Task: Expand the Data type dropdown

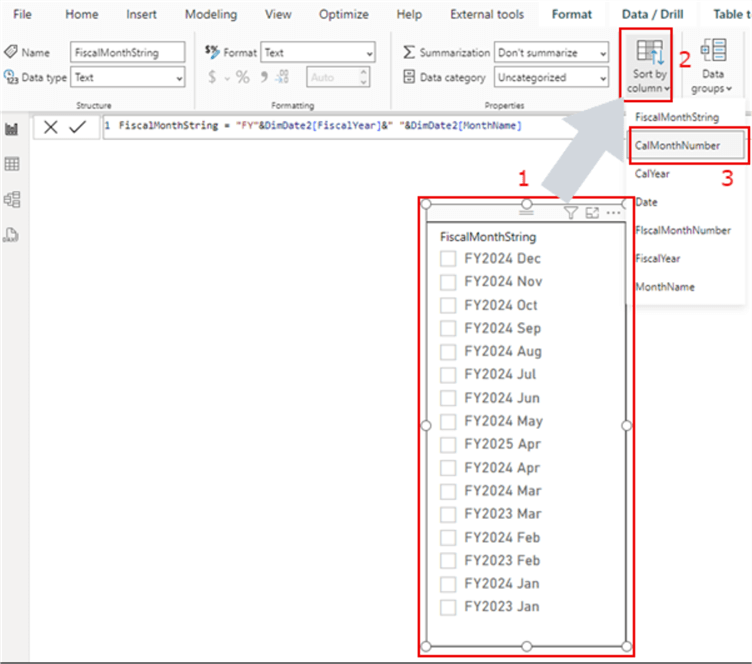Action: tap(127, 77)
